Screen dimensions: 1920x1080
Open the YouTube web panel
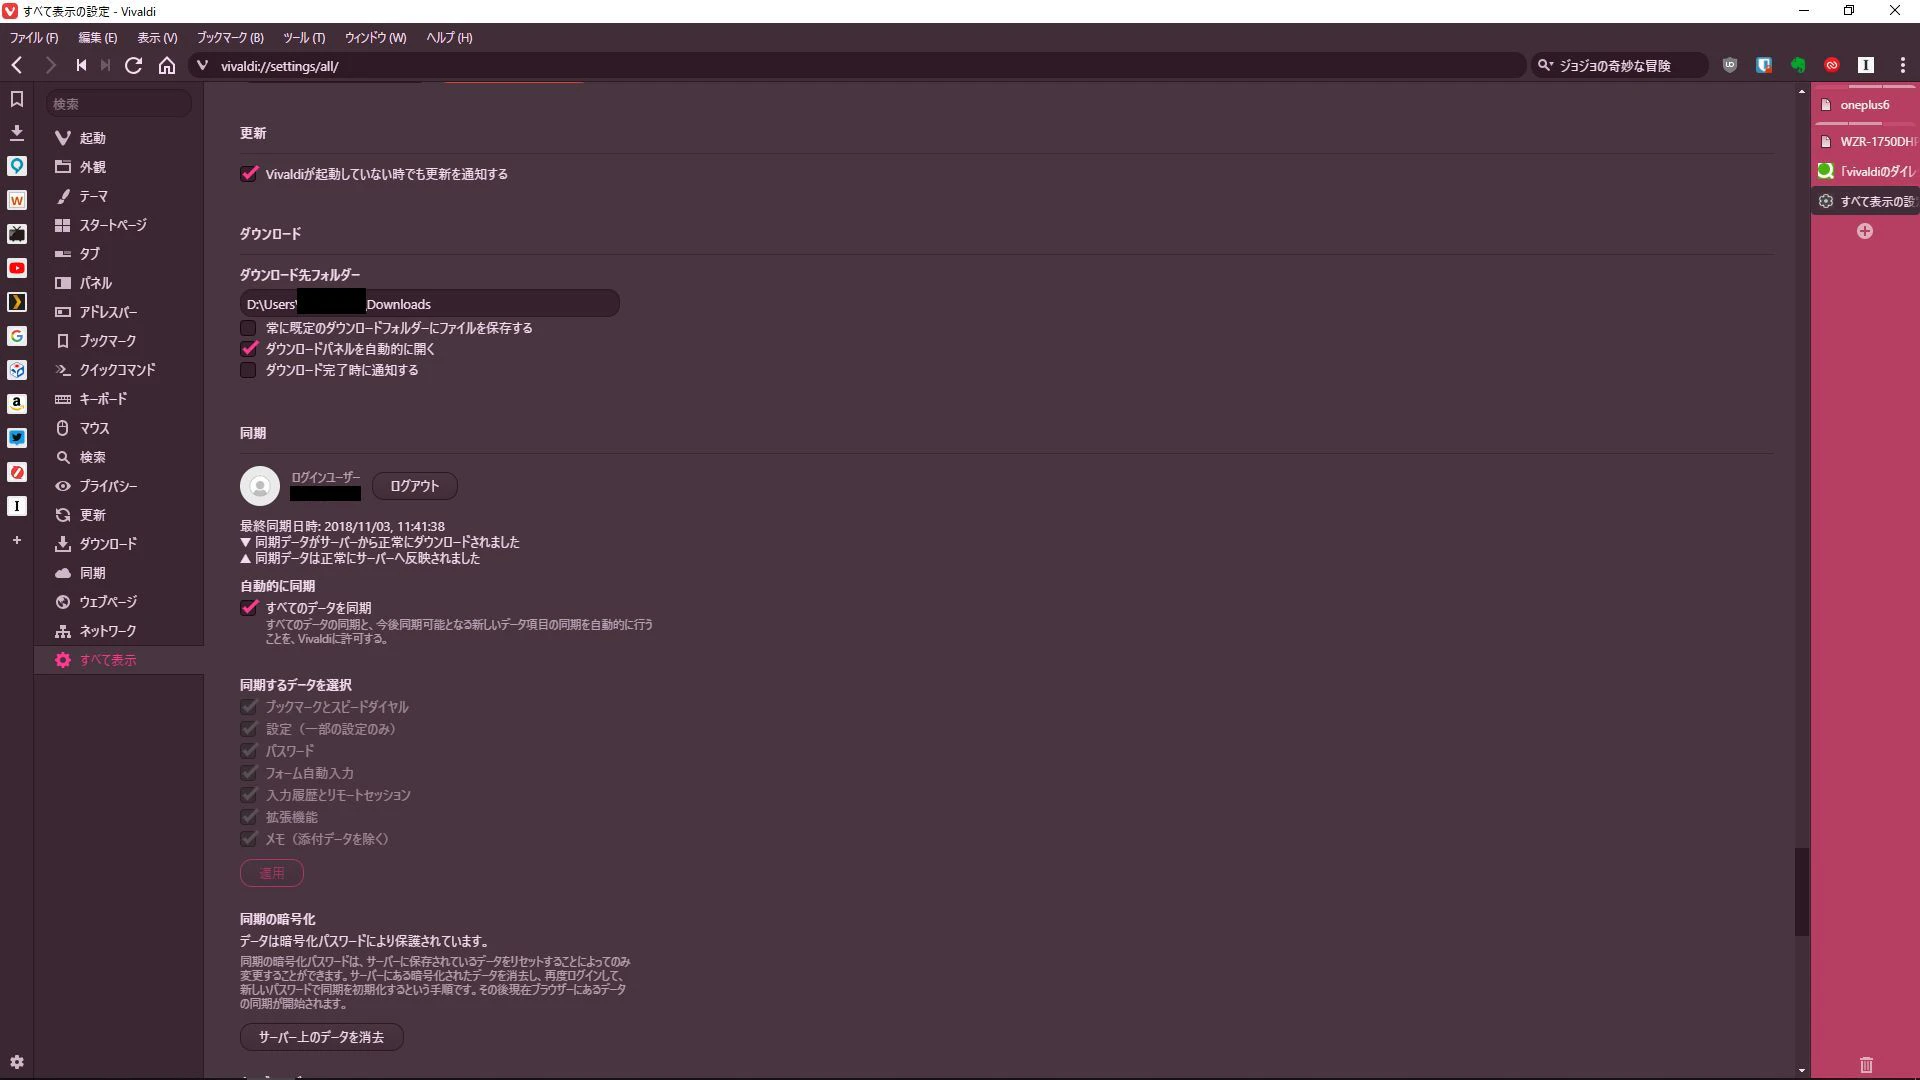tap(17, 268)
